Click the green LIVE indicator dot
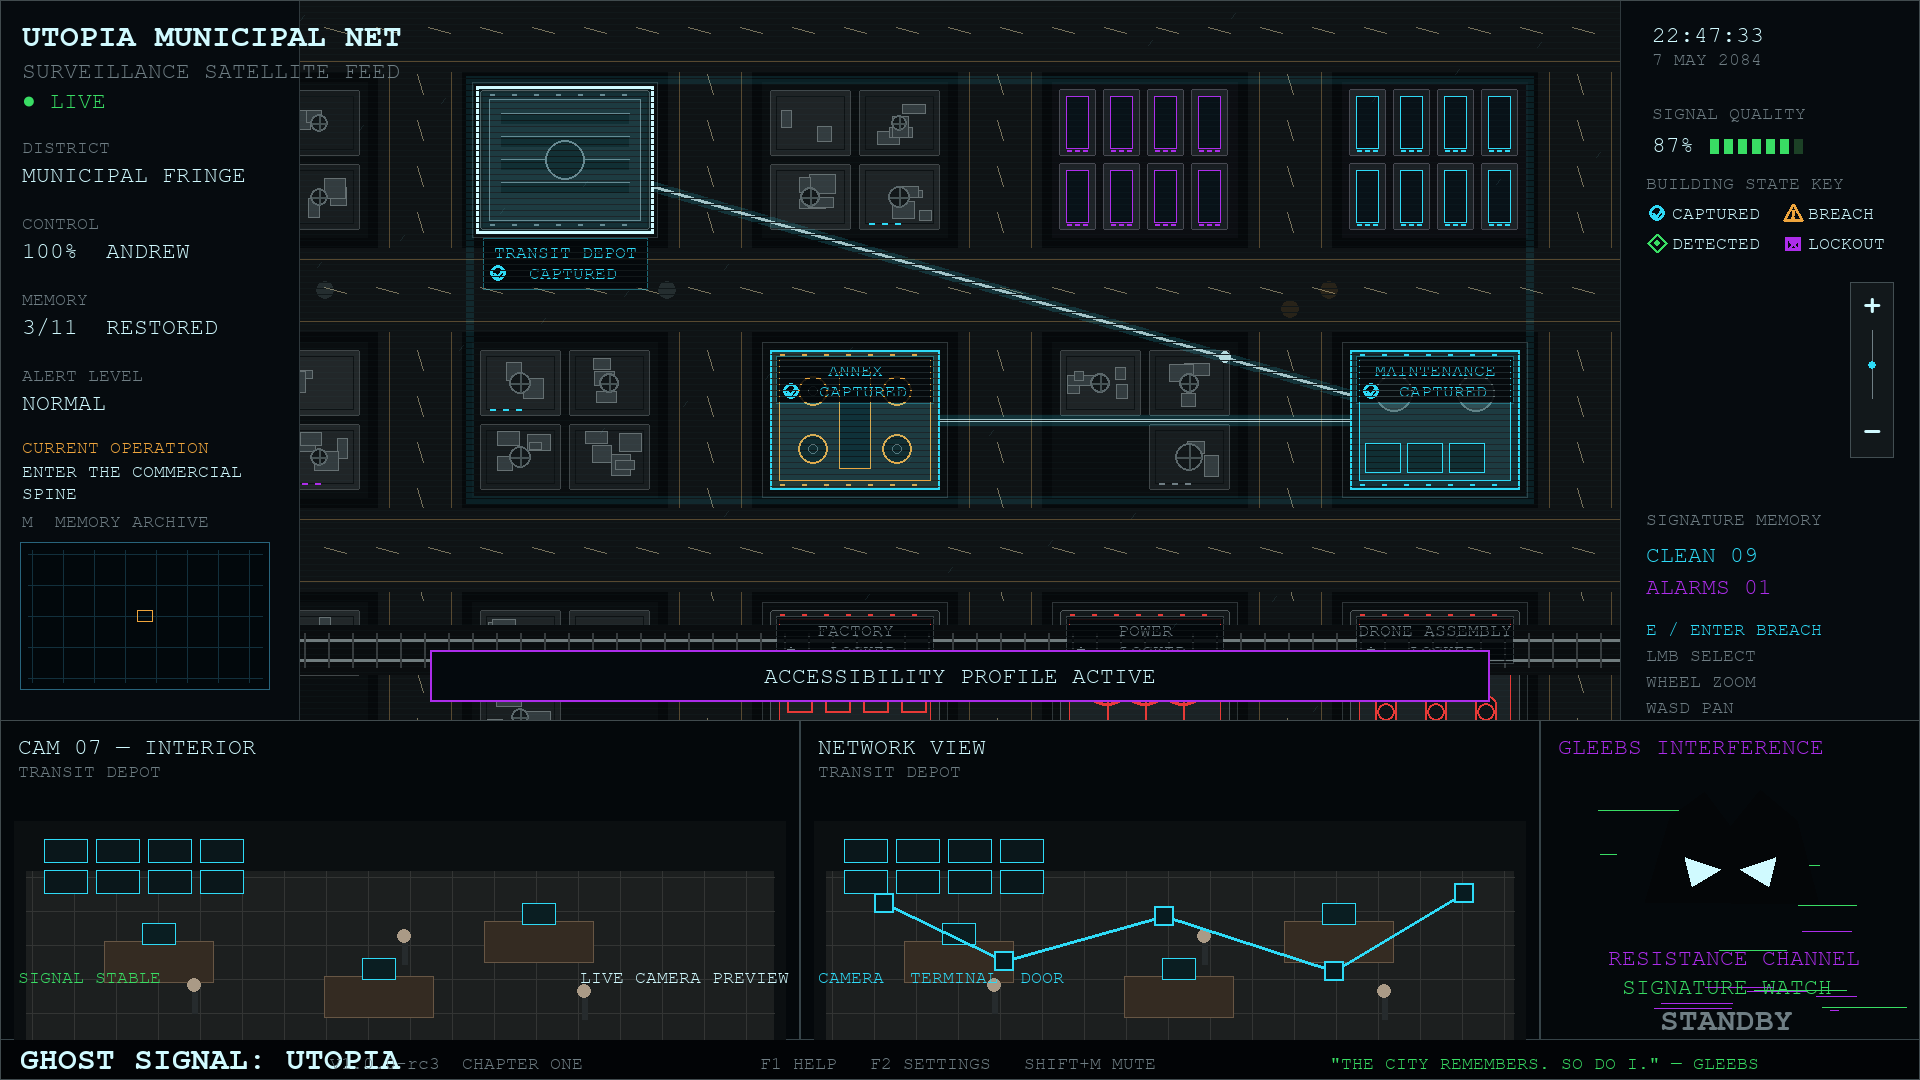This screenshot has width=1920, height=1080. pos(29,101)
